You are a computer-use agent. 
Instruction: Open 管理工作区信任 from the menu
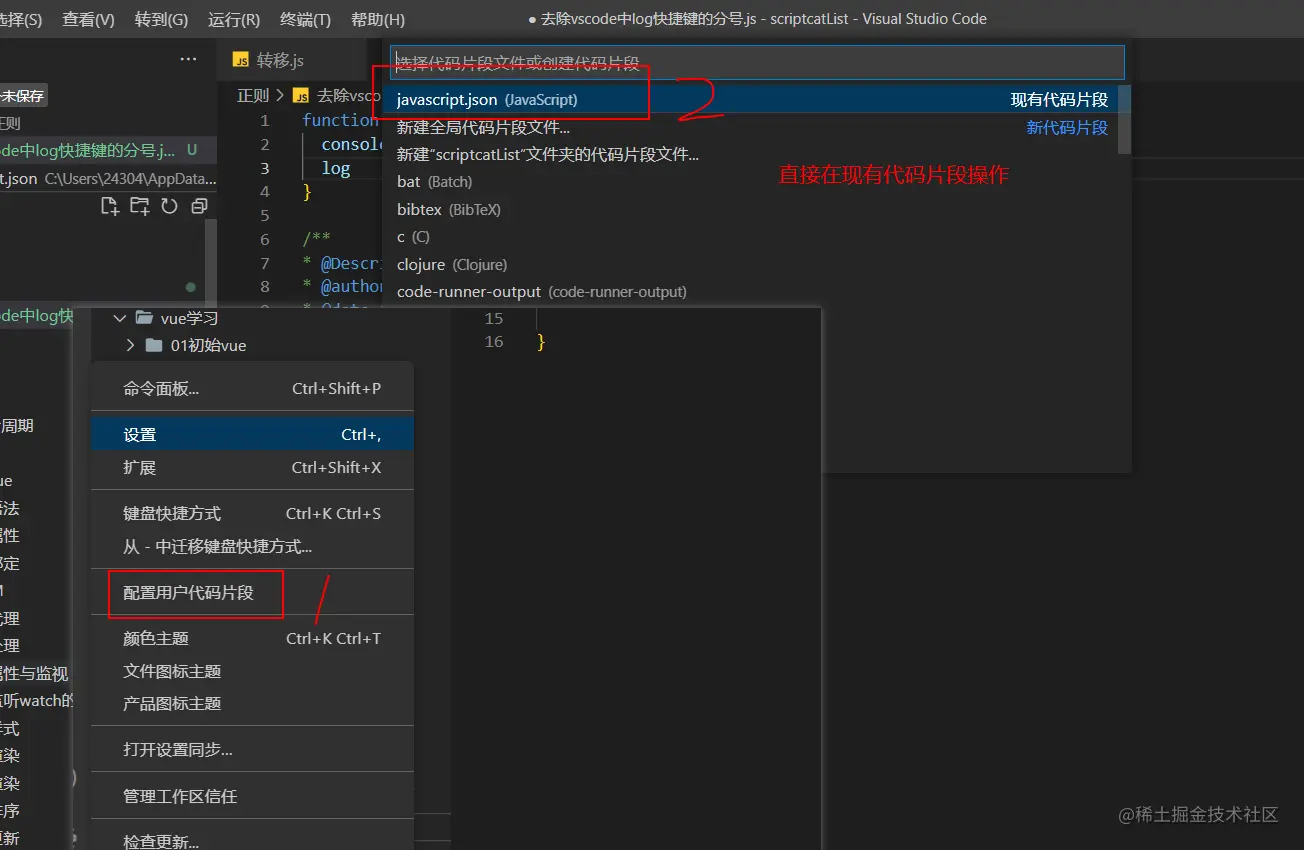click(252, 797)
